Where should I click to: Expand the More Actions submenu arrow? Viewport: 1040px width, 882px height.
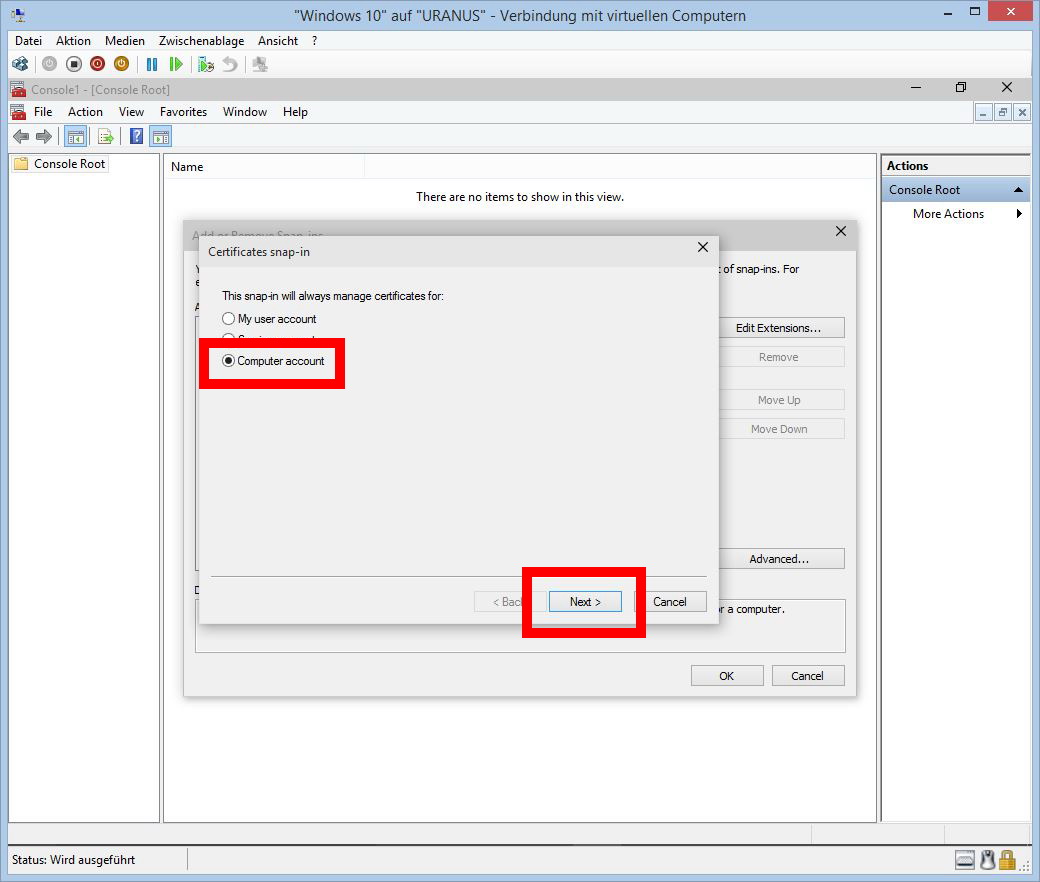tap(1018, 214)
